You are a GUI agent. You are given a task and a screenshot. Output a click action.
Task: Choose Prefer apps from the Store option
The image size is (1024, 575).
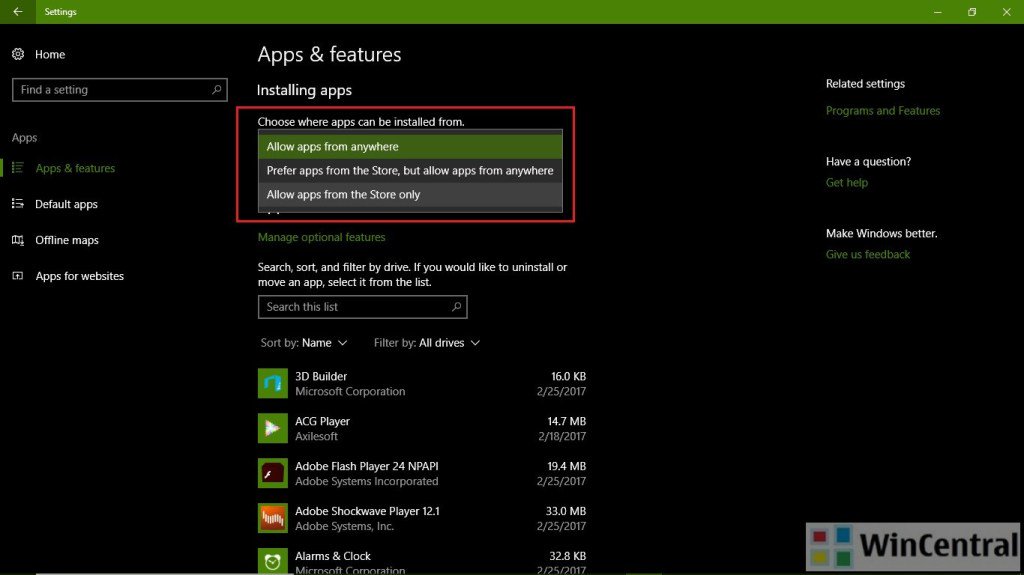pyautogui.click(x=410, y=171)
